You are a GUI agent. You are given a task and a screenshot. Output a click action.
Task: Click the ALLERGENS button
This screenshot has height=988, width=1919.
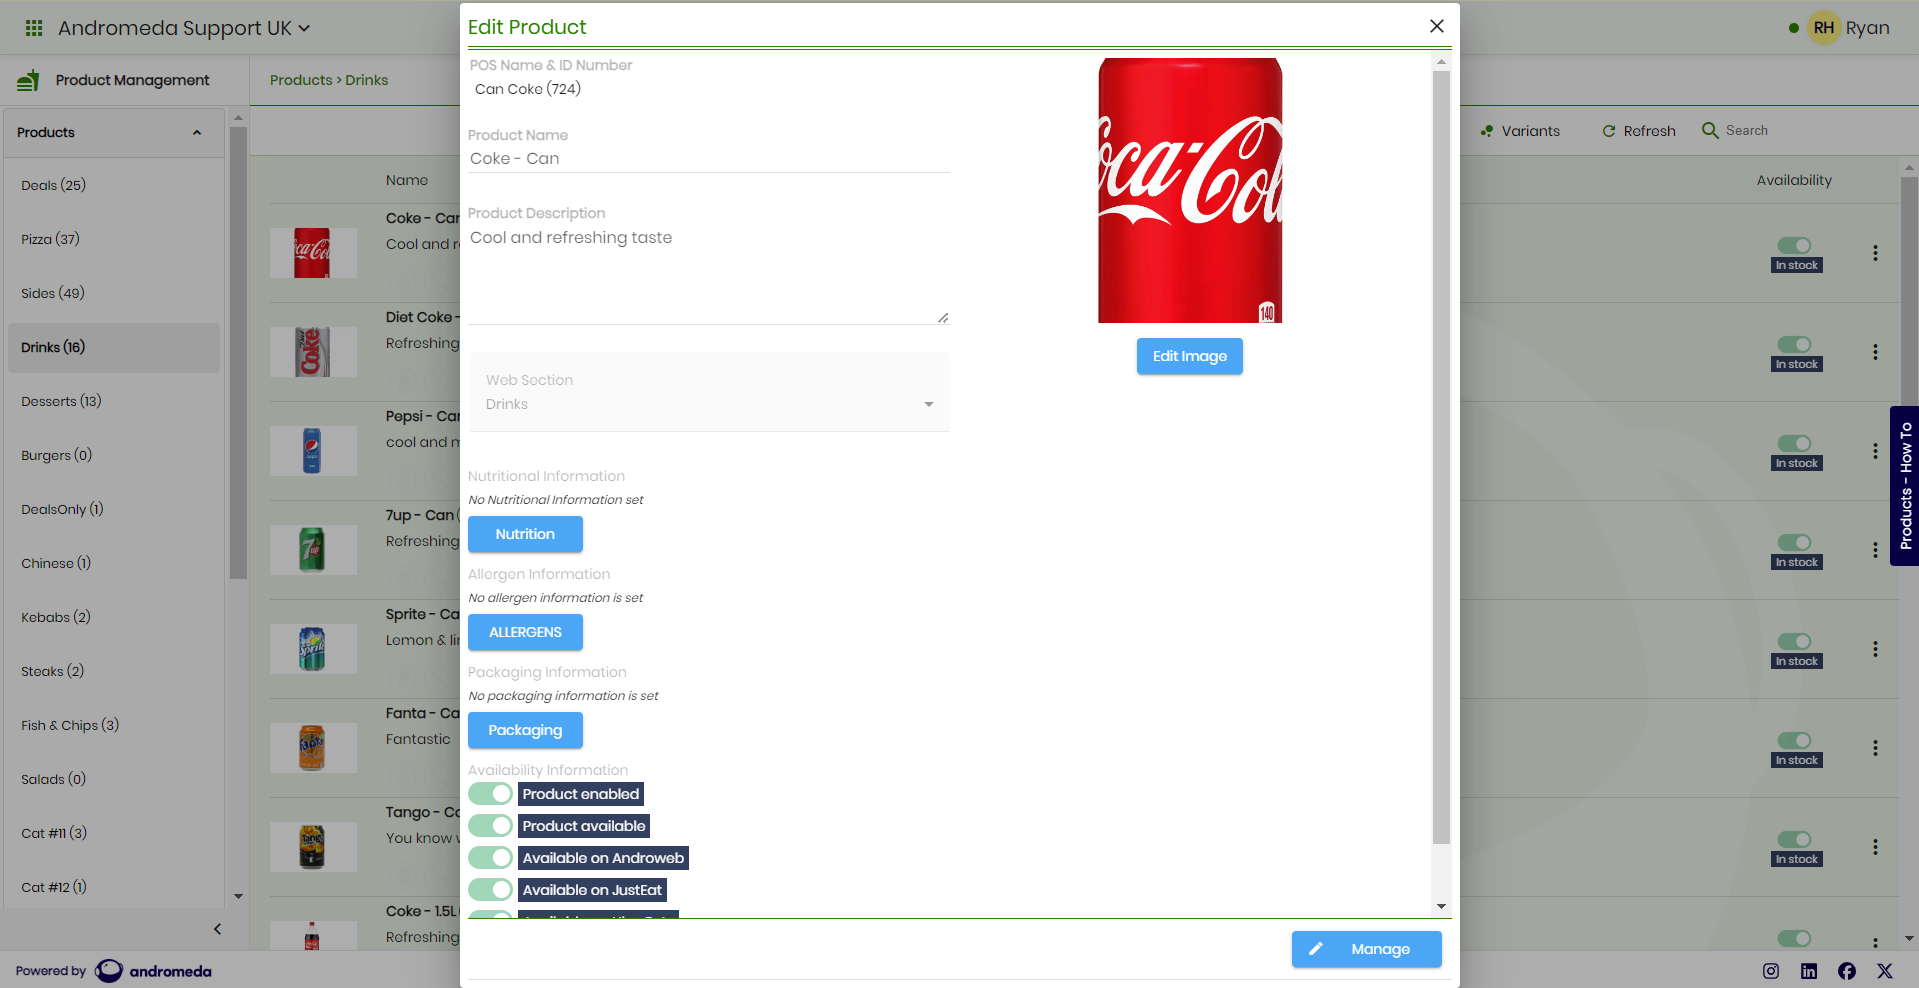click(x=525, y=632)
